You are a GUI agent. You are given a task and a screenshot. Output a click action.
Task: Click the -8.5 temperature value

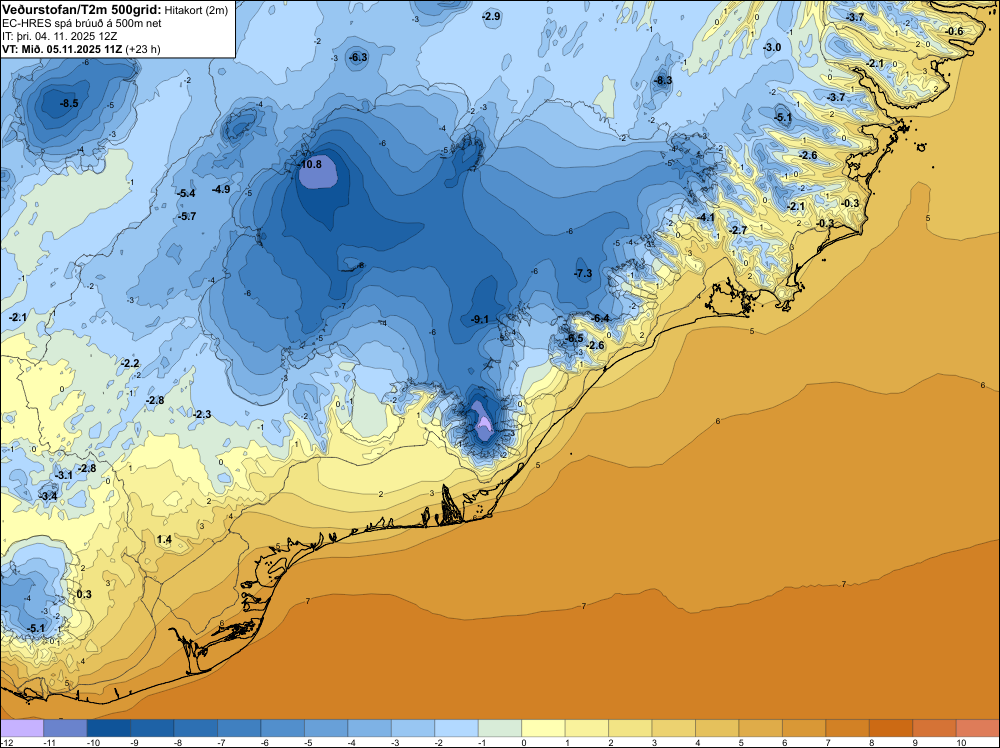coord(69,103)
